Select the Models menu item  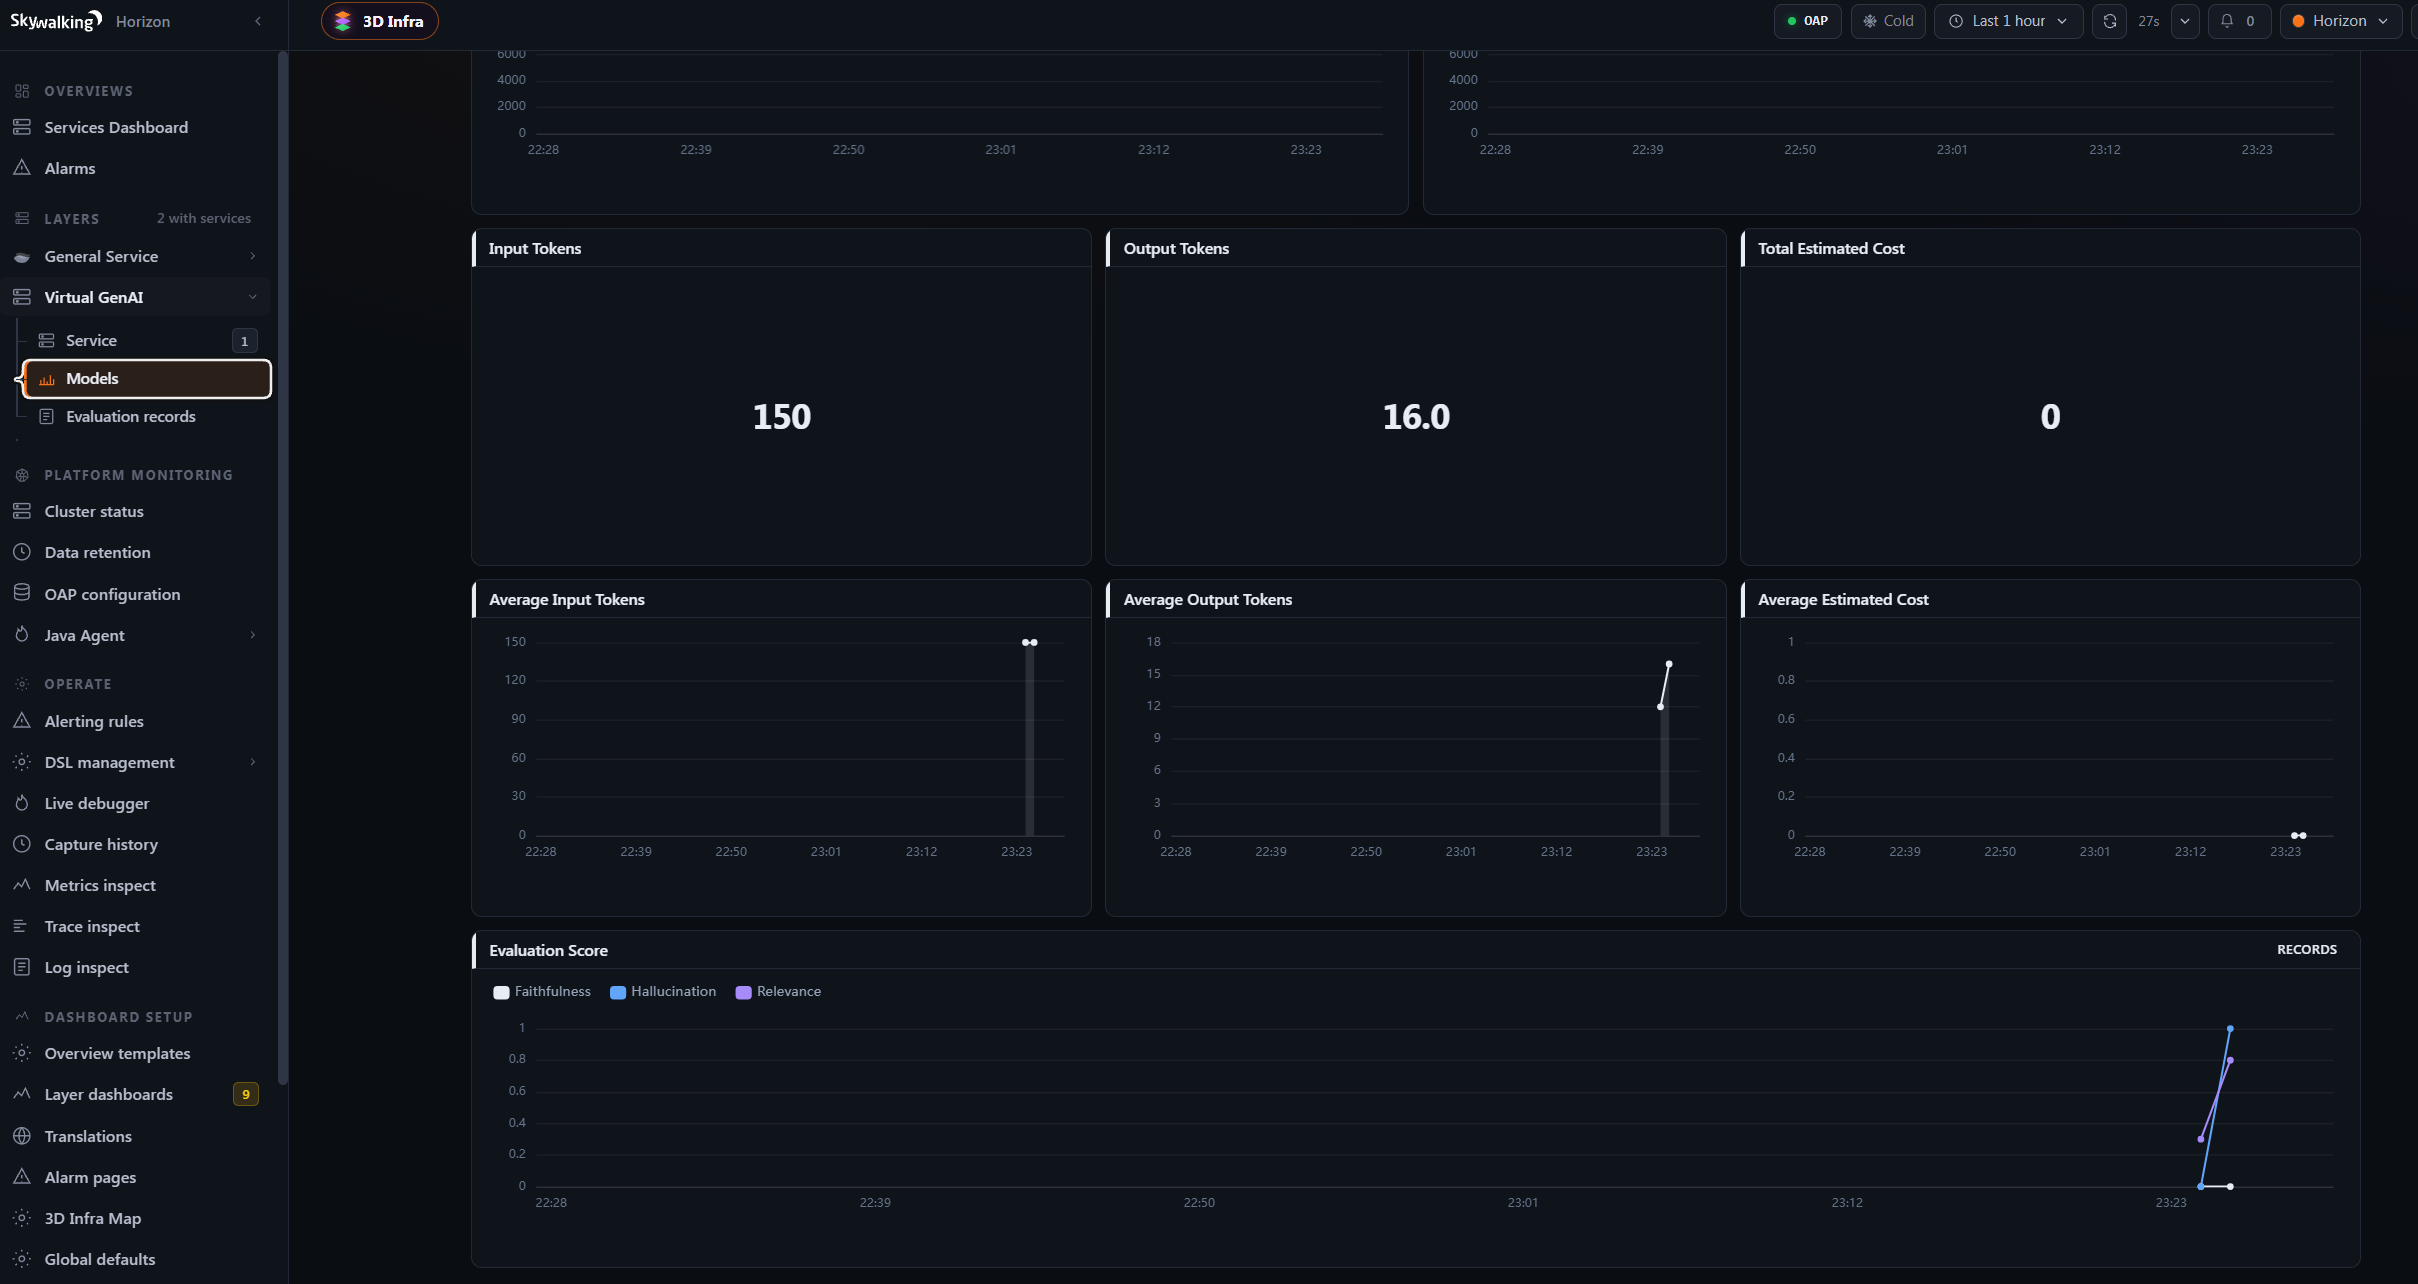click(x=147, y=378)
